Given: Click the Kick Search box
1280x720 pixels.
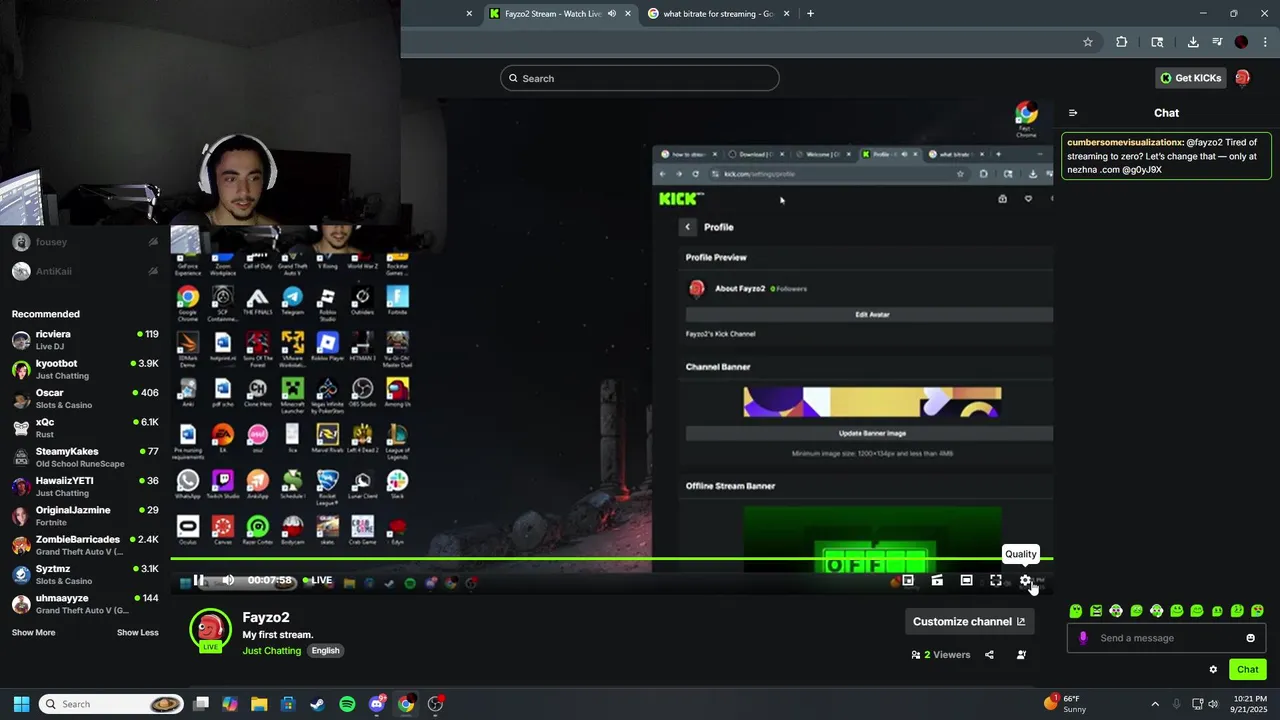Looking at the screenshot, I should click(640, 78).
